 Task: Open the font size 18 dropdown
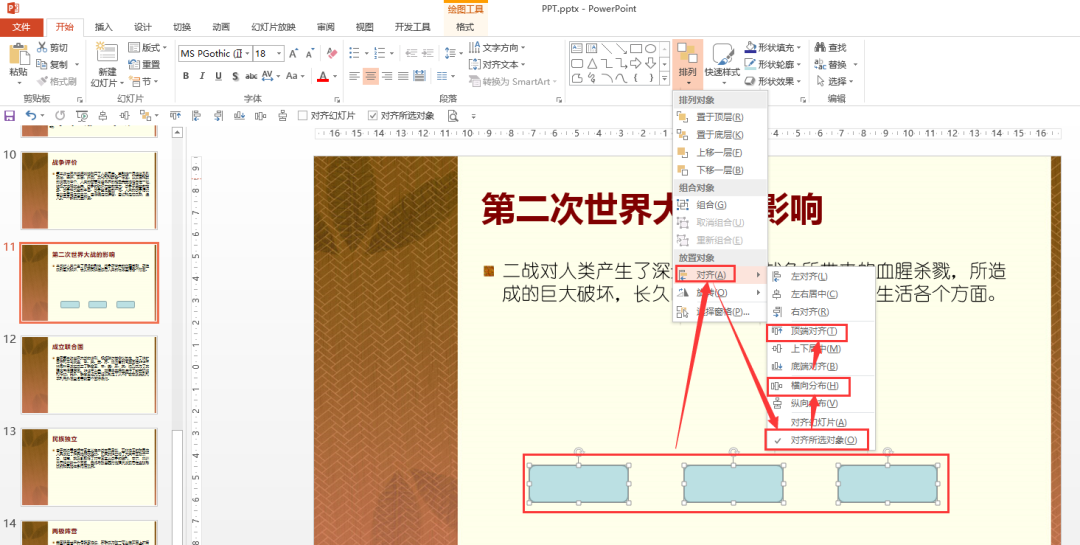[x=279, y=54]
